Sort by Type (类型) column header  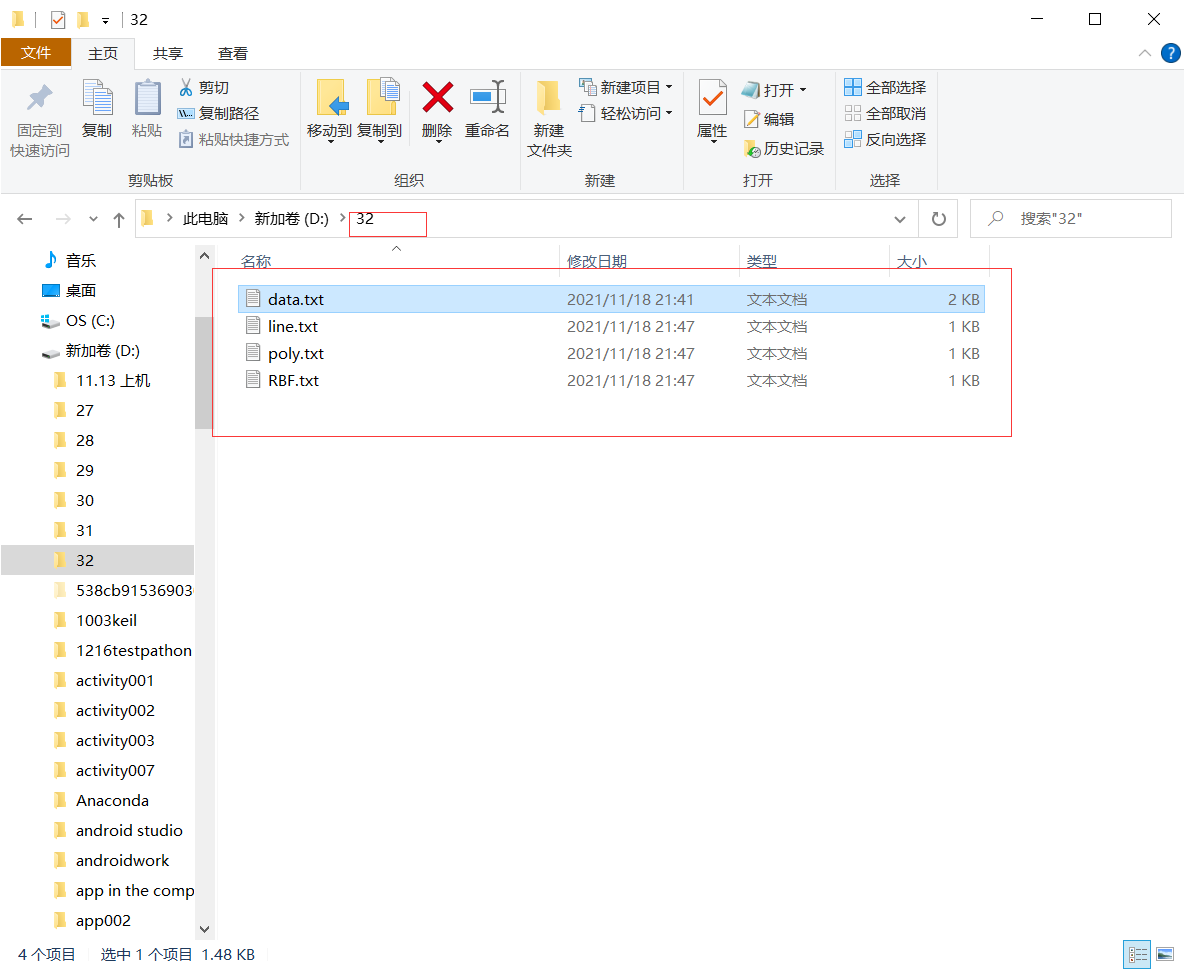[x=761, y=261]
